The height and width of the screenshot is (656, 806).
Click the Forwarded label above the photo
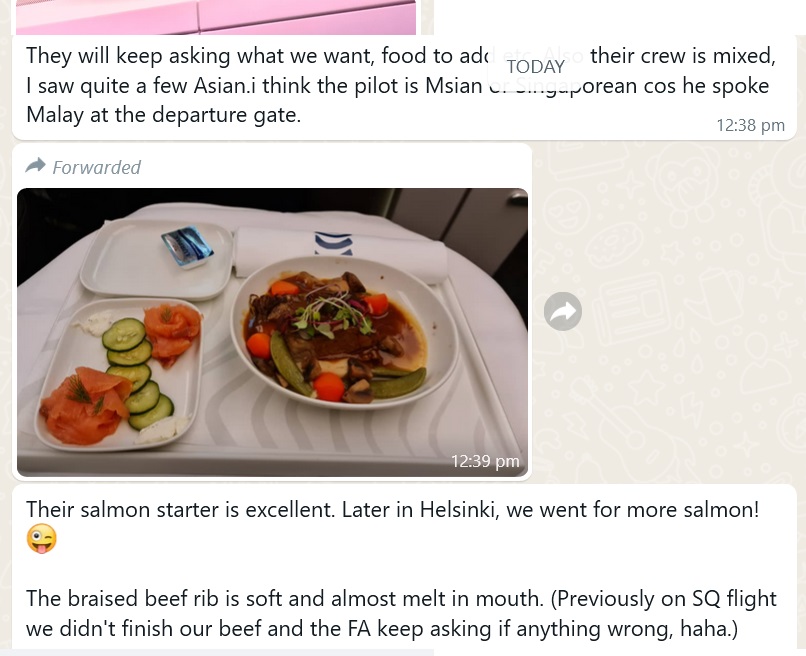click(96, 167)
